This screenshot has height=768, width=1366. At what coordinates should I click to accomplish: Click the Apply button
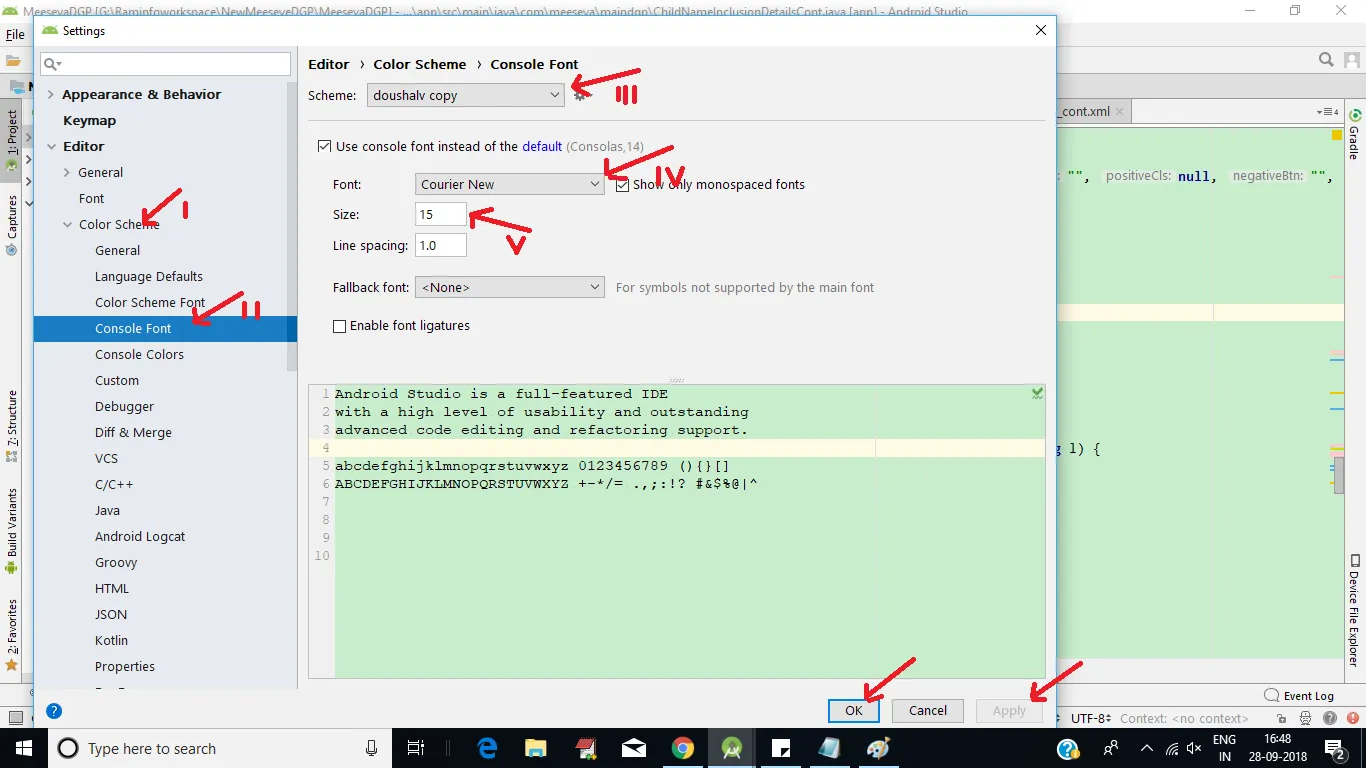coord(1009,711)
